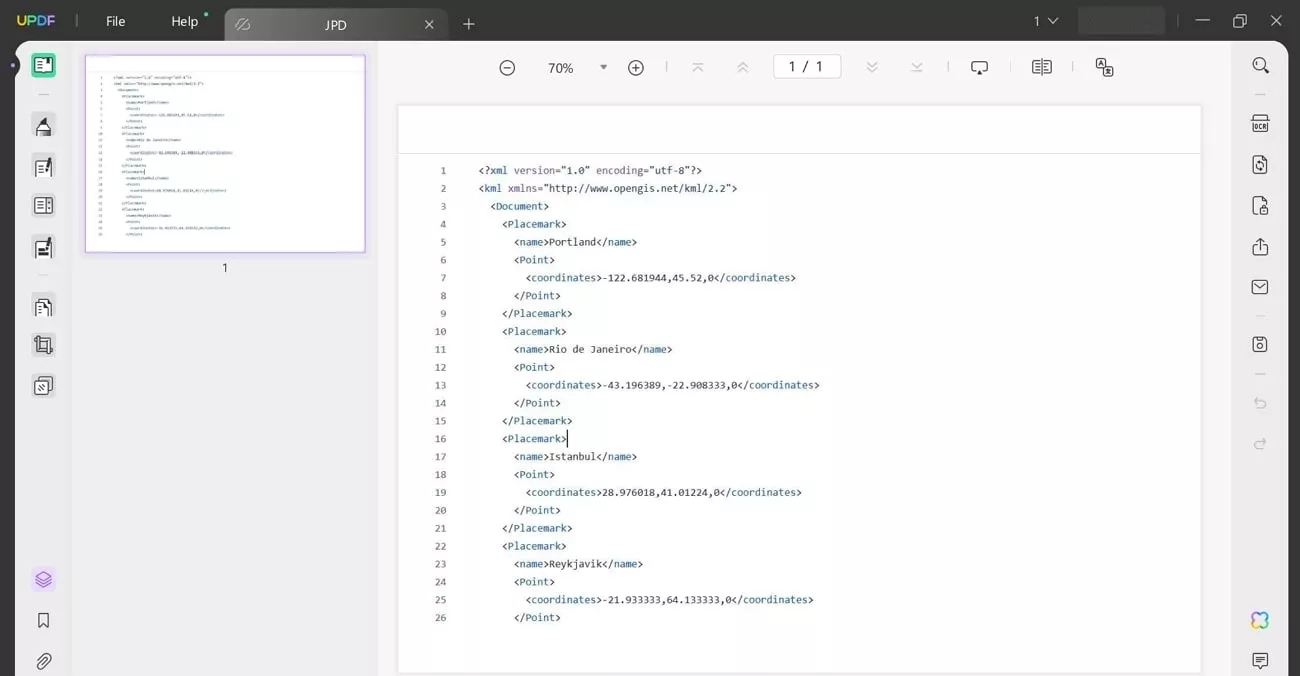The image size is (1300, 676).
Task: Select the JPD document tab
Action: click(x=336, y=25)
